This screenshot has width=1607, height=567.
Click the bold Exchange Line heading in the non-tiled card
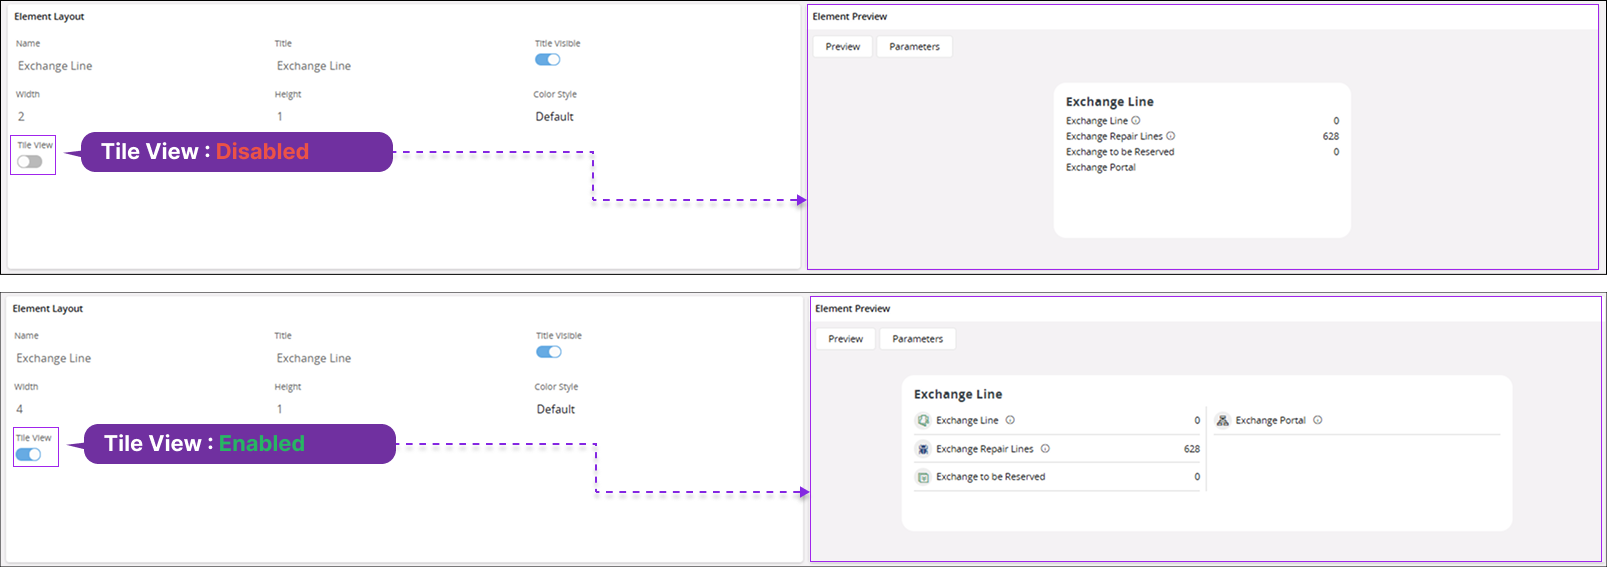[x=1110, y=102]
